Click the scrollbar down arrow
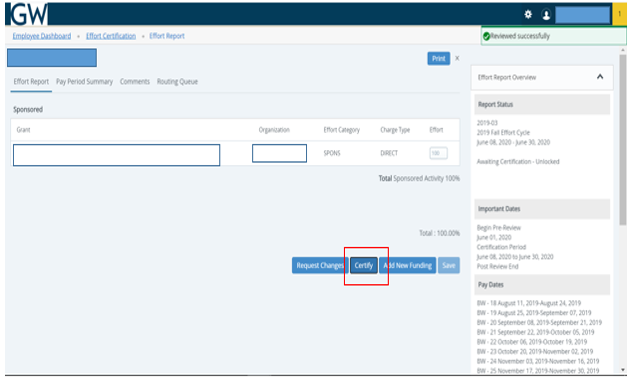The width and height of the screenshot is (632, 378). point(623,370)
